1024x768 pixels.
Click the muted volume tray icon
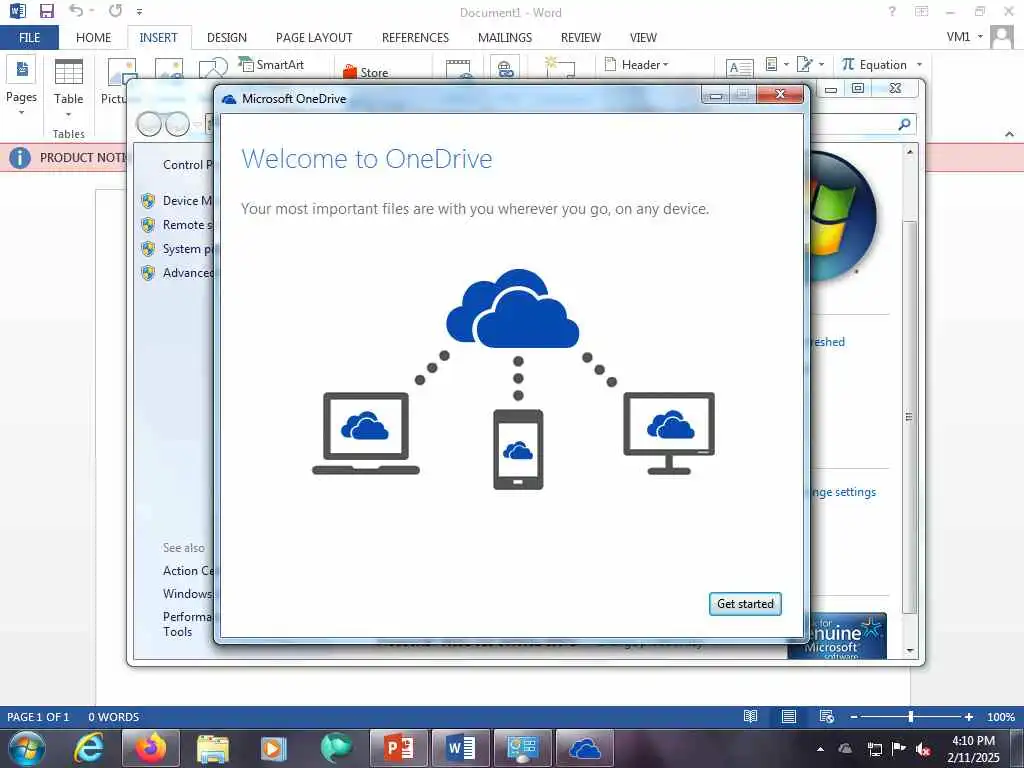(x=923, y=749)
